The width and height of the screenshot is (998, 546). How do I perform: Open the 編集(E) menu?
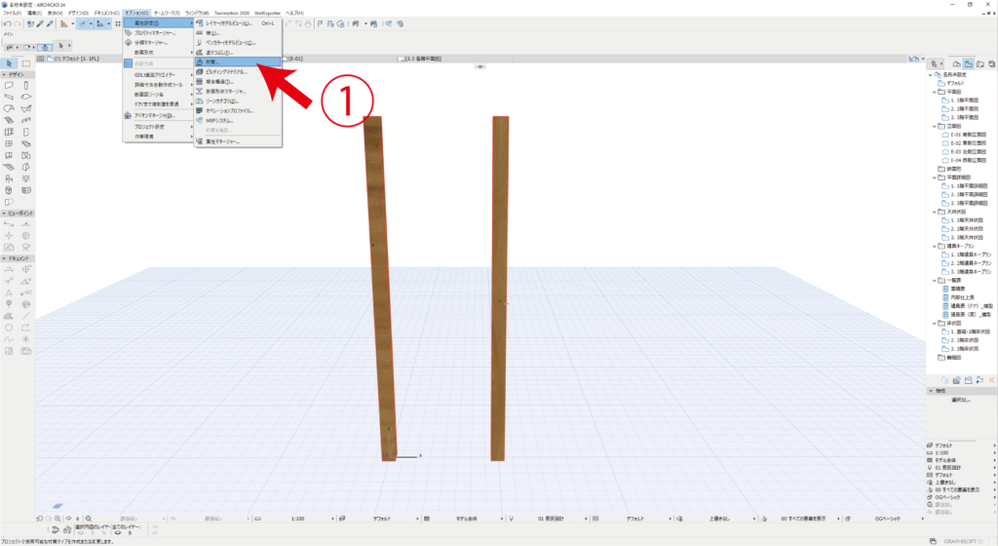tap(34, 13)
